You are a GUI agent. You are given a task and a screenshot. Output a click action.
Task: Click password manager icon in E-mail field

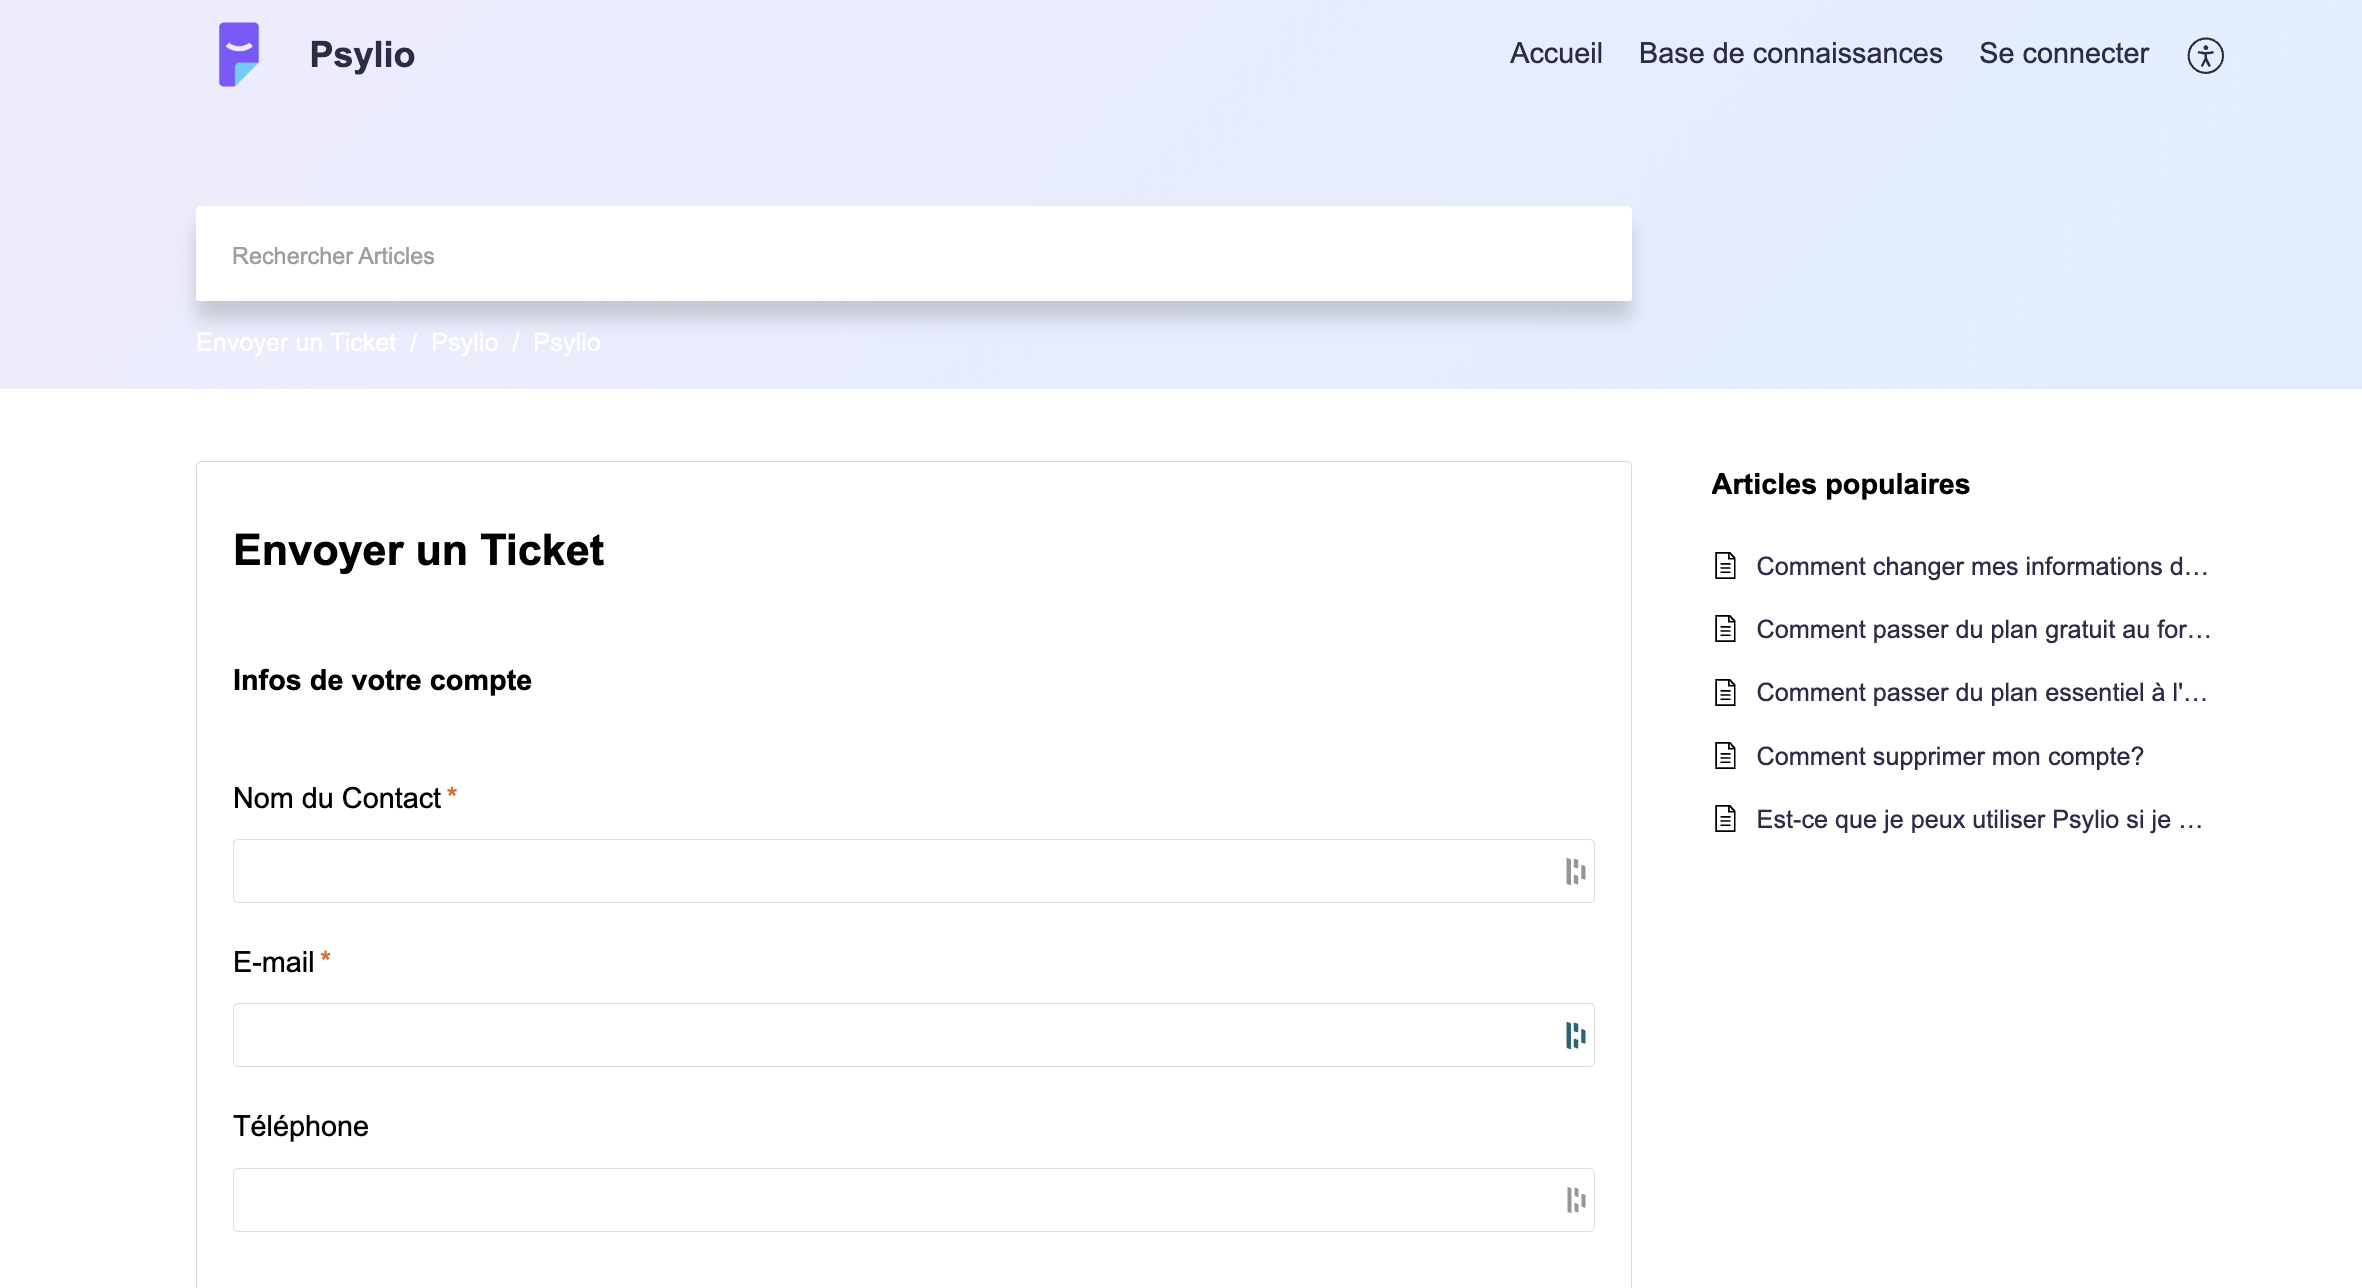(x=1575, y=1036)
